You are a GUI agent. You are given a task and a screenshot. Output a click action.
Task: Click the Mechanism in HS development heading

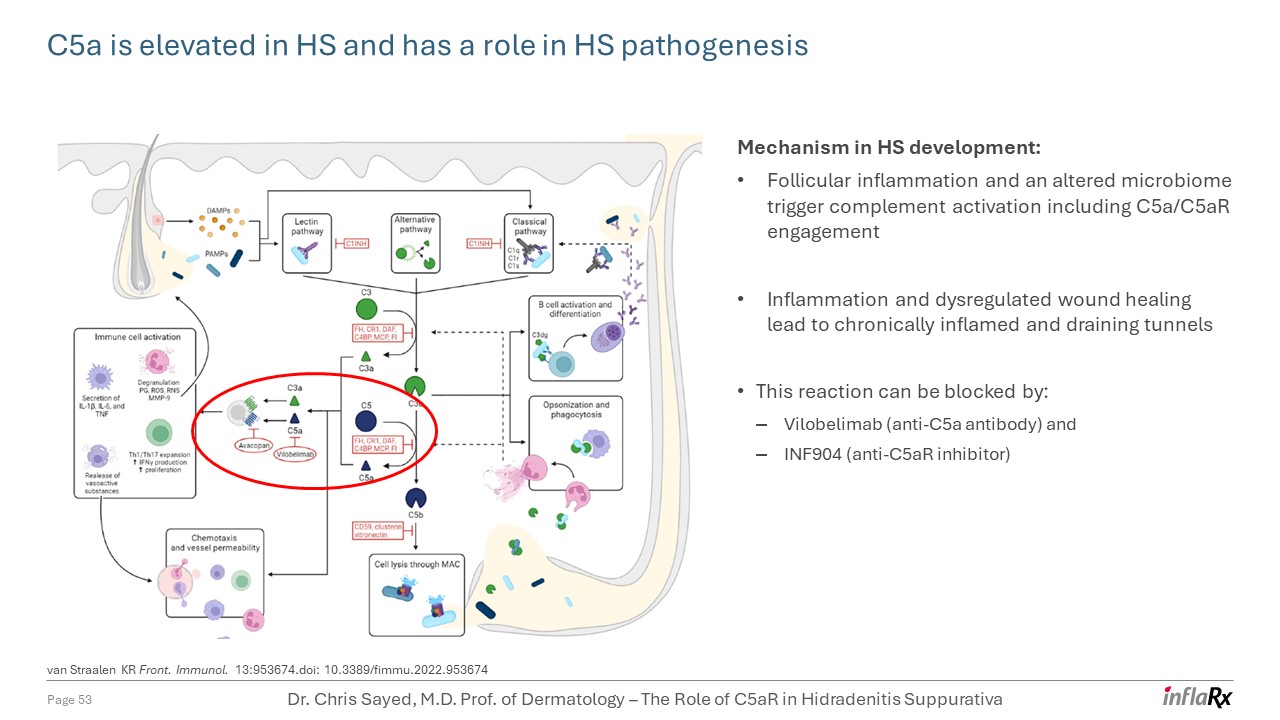coord(889,148)
